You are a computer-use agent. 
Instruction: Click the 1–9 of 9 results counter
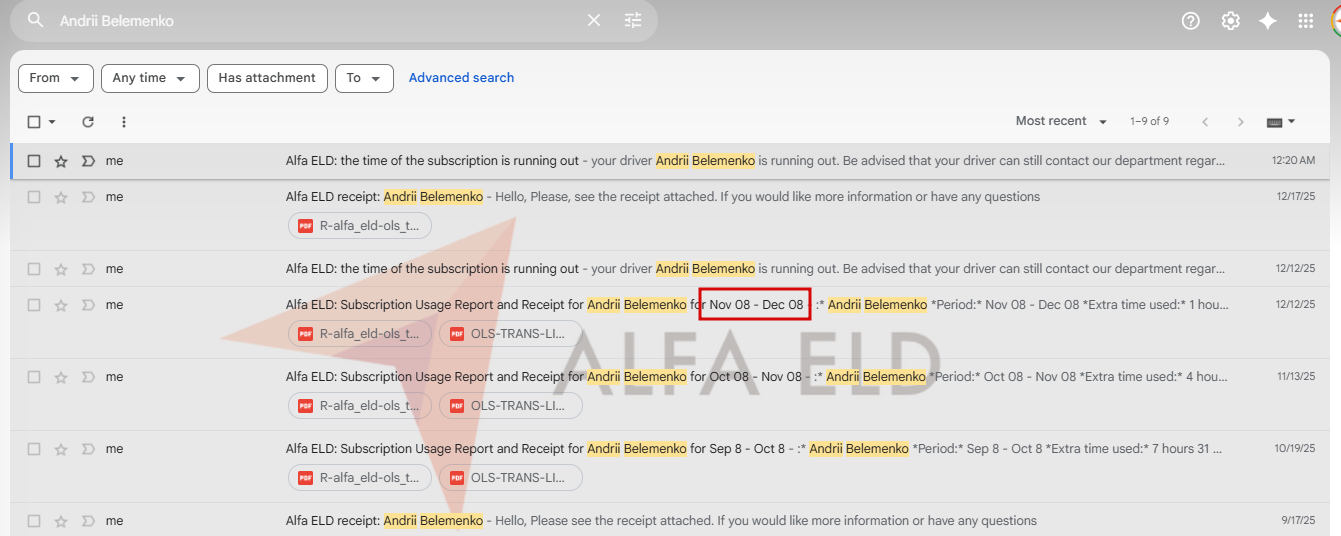point(1150,121)
